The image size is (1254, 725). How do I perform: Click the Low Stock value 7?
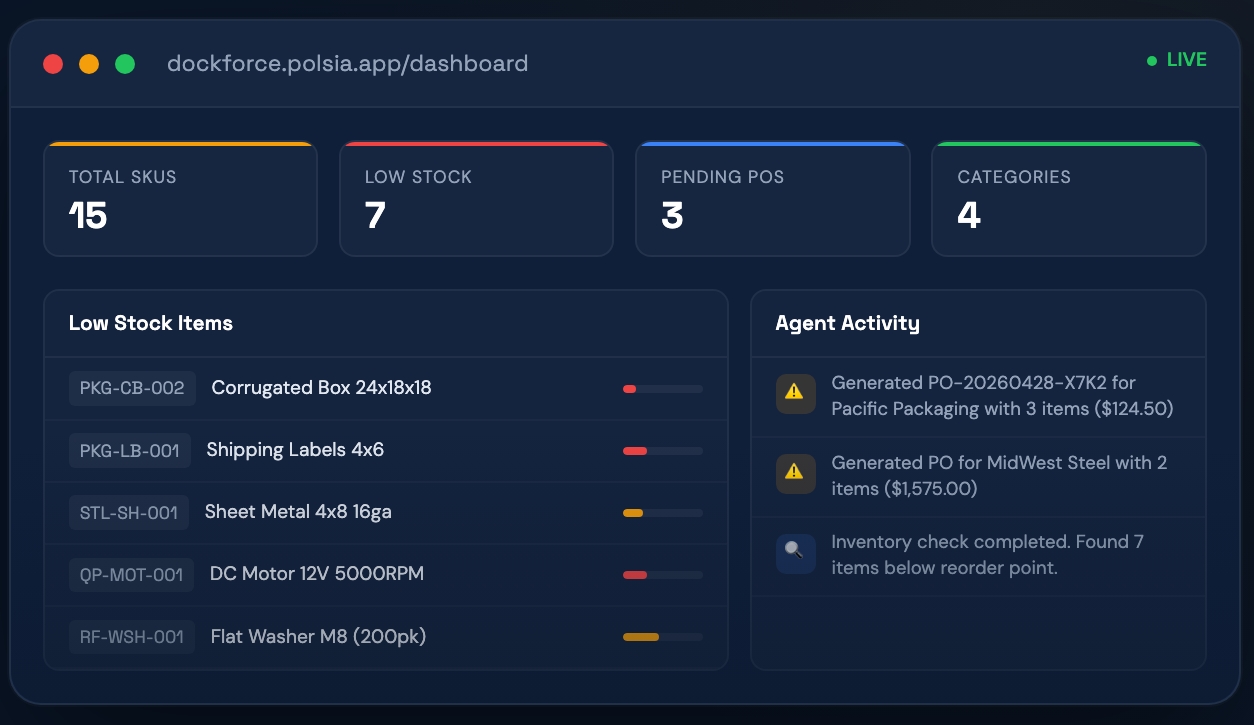pos(375,216)
